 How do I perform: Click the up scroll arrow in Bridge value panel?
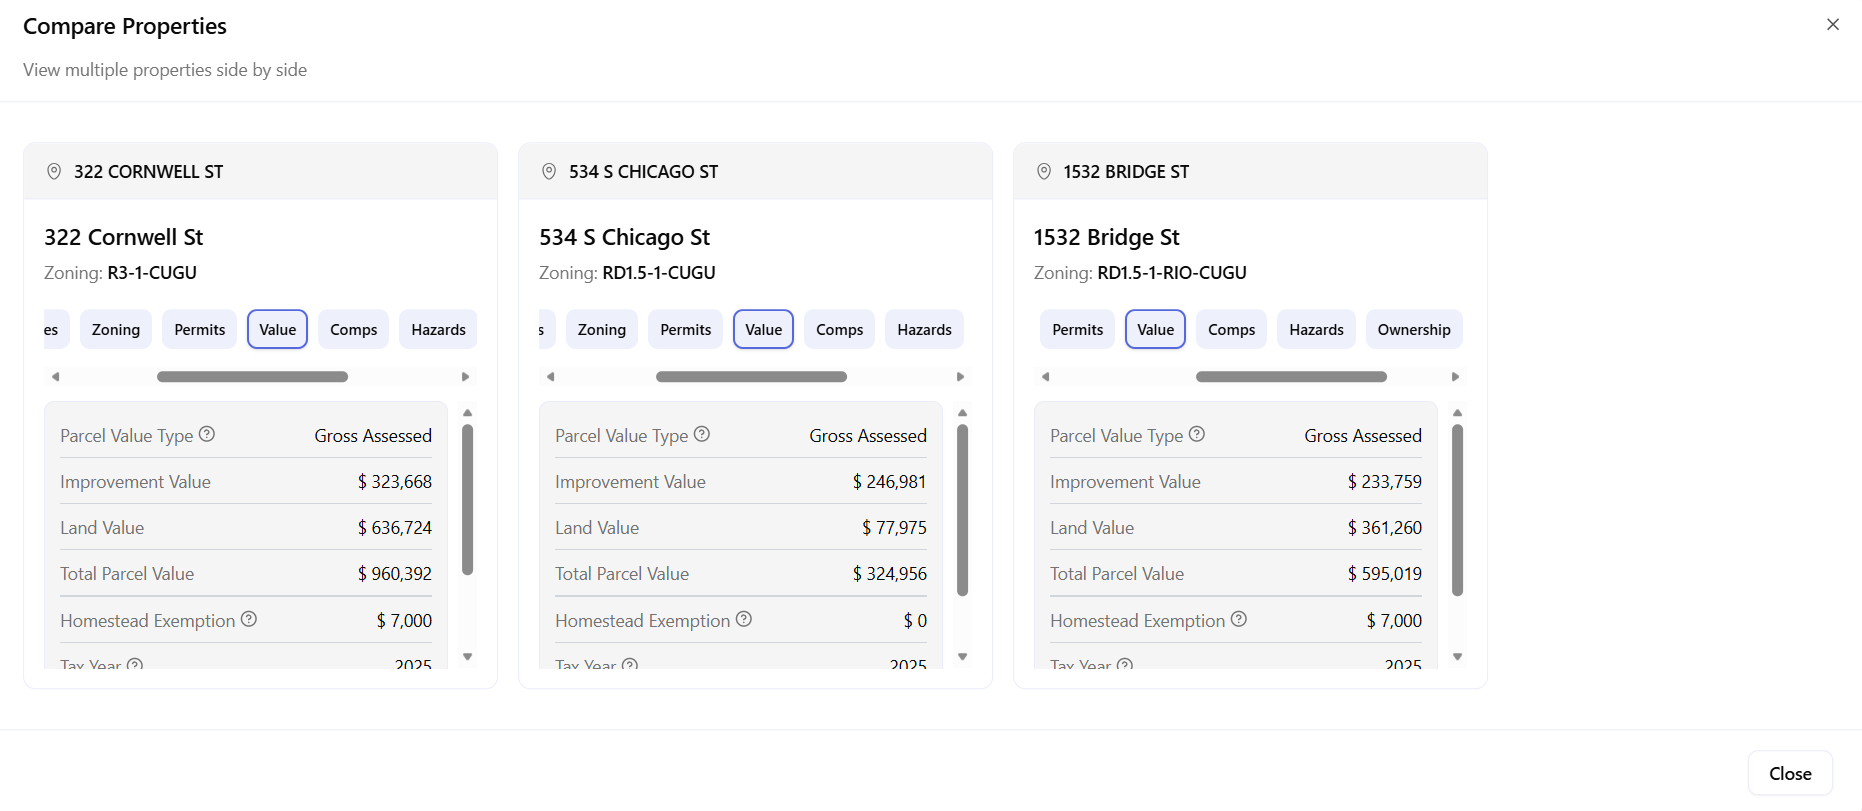coord(1457,413)
